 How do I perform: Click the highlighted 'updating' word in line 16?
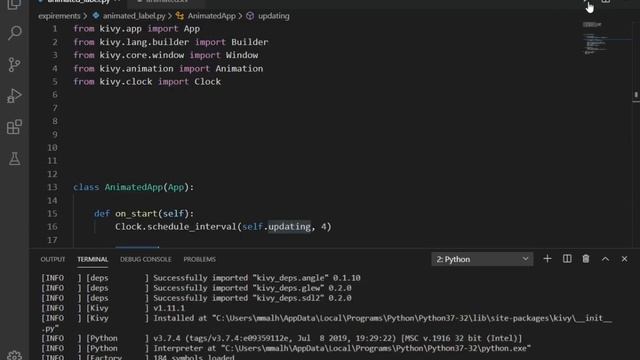point(289,227)
